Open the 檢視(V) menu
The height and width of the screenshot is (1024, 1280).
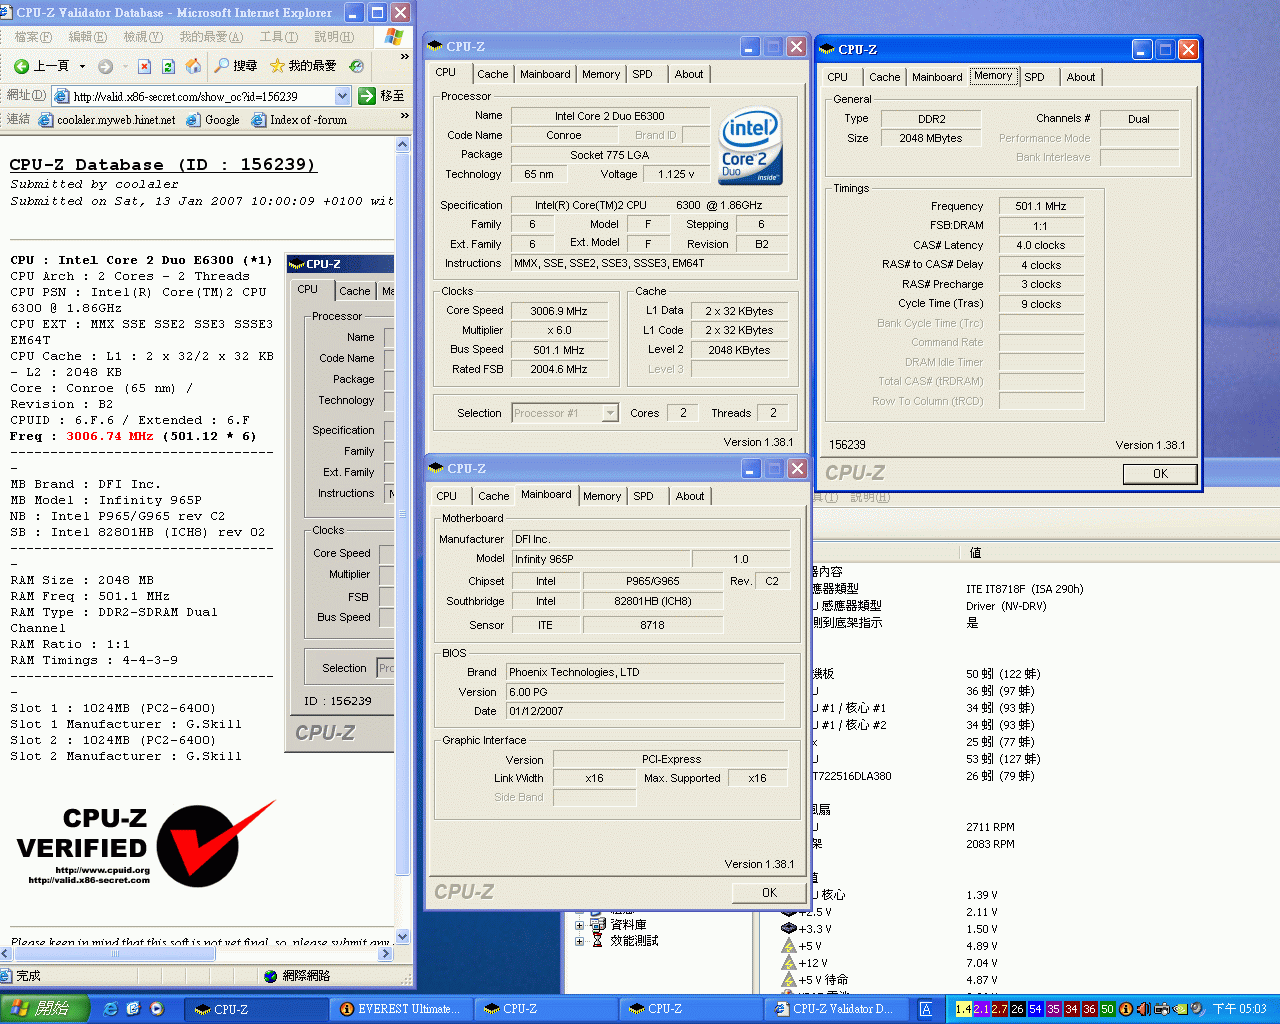pos(143,37)
